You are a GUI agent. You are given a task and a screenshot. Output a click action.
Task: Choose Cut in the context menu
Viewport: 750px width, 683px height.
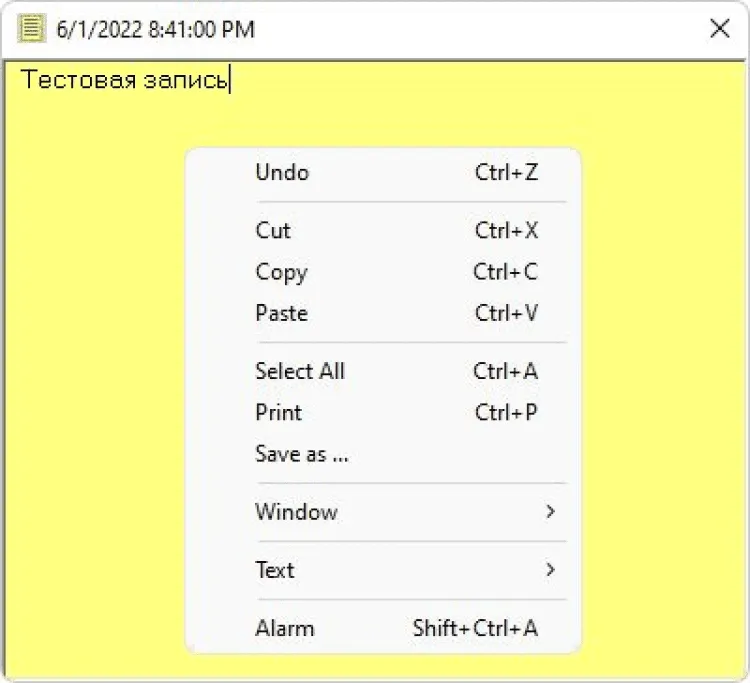273,230
